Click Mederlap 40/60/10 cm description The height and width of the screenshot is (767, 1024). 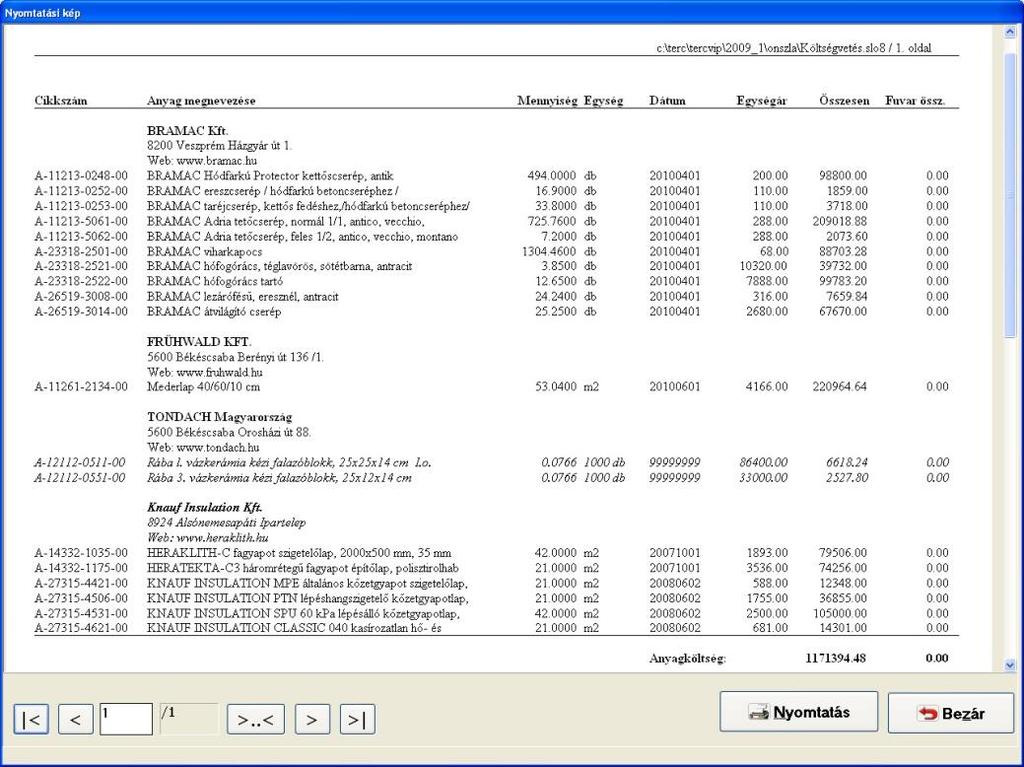(203, 387)
